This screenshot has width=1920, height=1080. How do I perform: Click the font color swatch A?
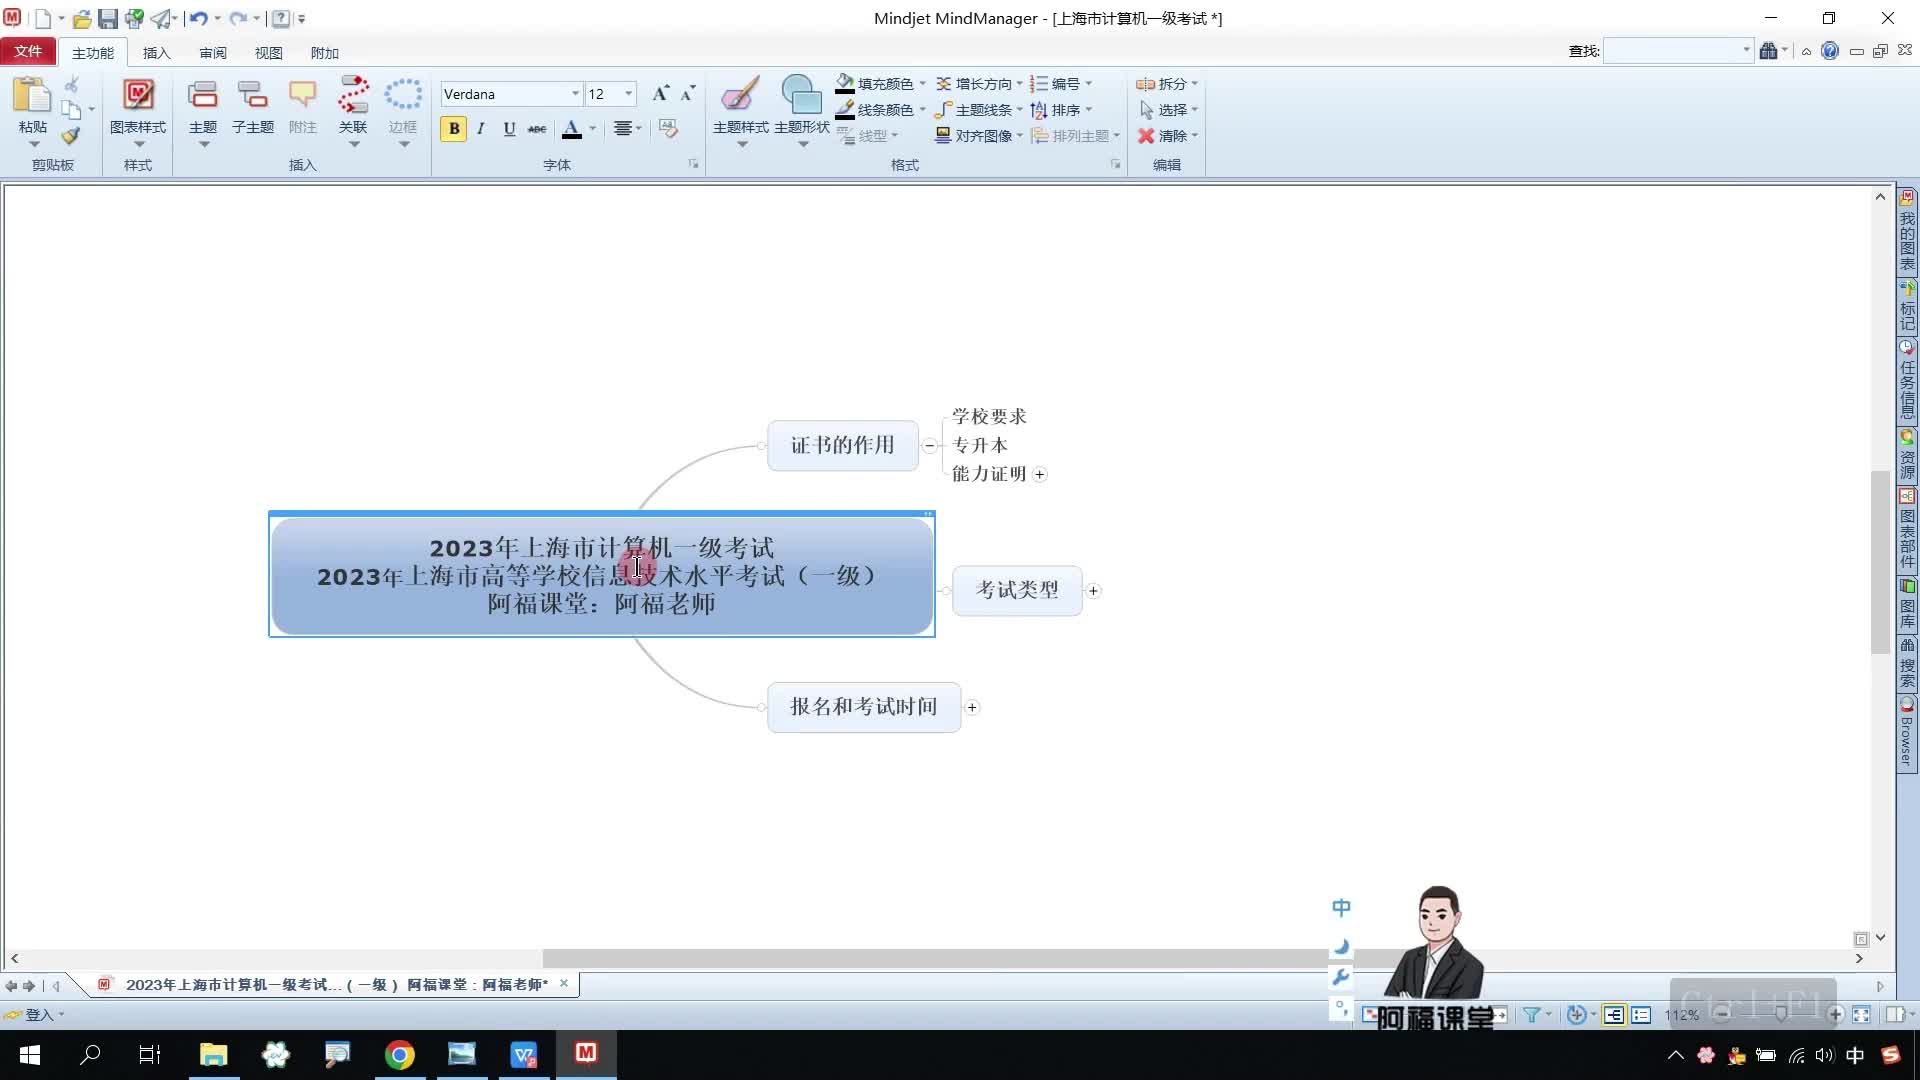[572, 128]
